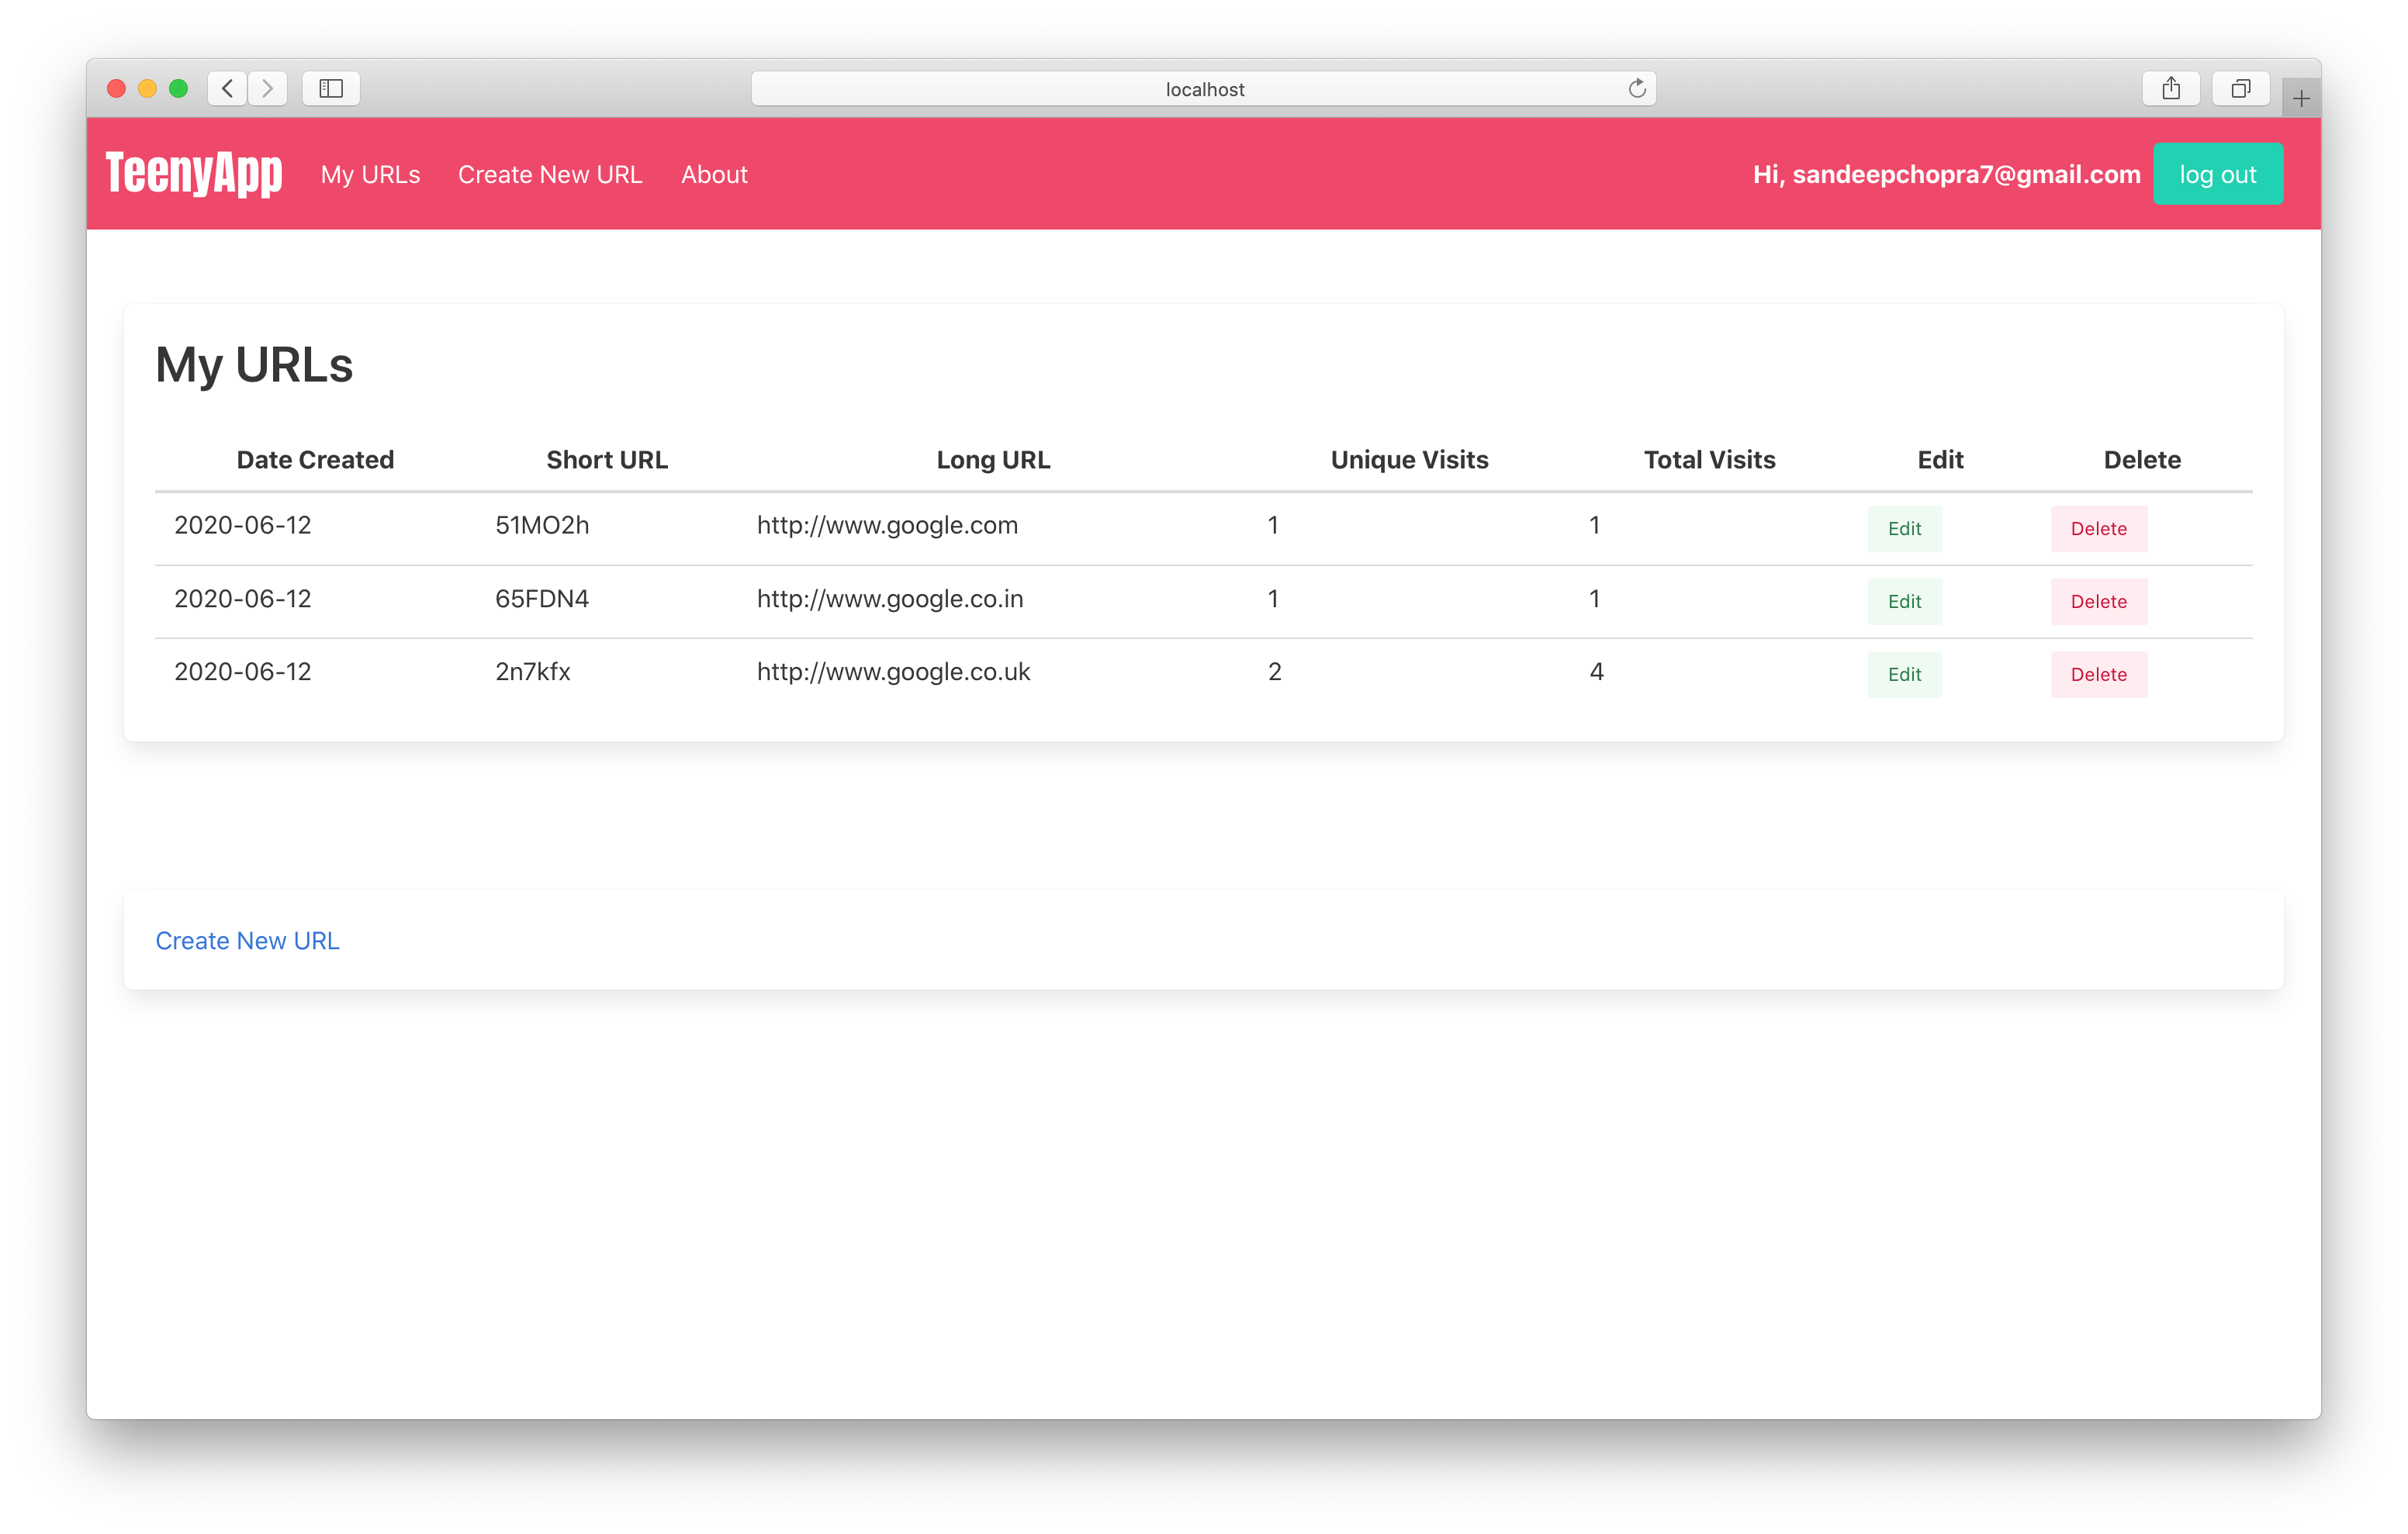Screen dimensions: 2408x1534
Task: Open Create New URL in navbar
Action: (x=550, y=175)
